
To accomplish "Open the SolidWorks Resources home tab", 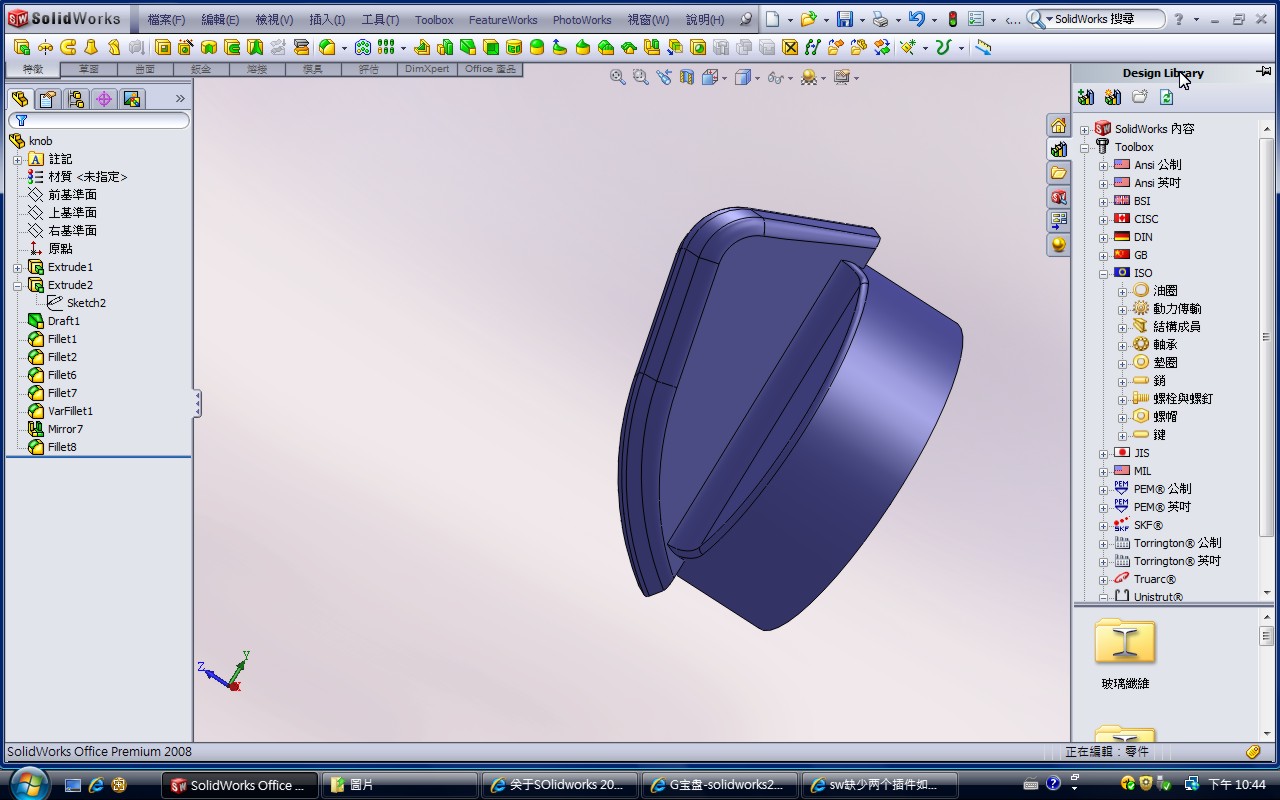I will (1058, 125).
